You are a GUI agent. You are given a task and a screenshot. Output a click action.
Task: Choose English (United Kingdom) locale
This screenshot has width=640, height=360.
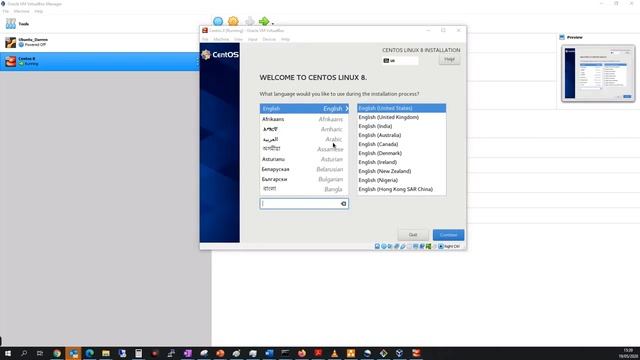[x=402, y=117]
